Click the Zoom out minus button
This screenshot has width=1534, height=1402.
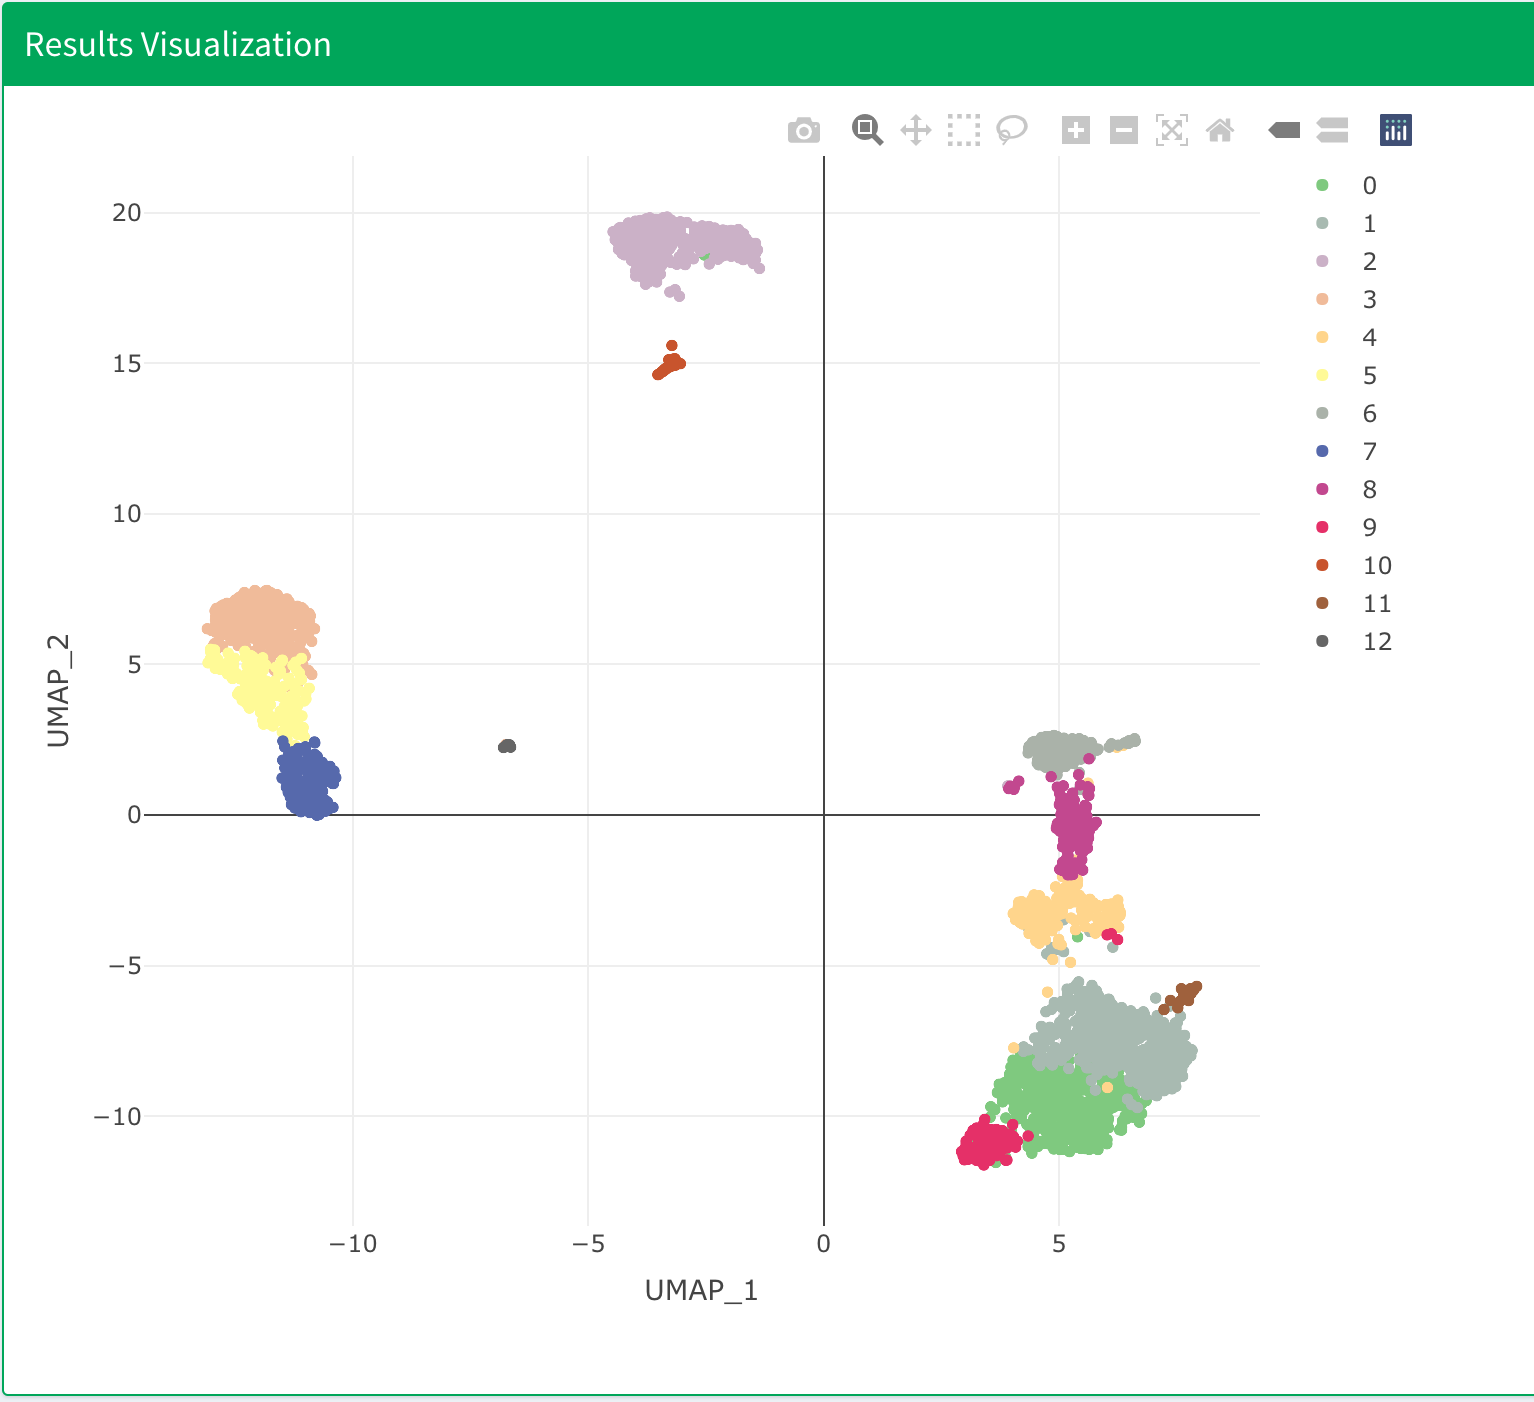[x=1124, y=130]
